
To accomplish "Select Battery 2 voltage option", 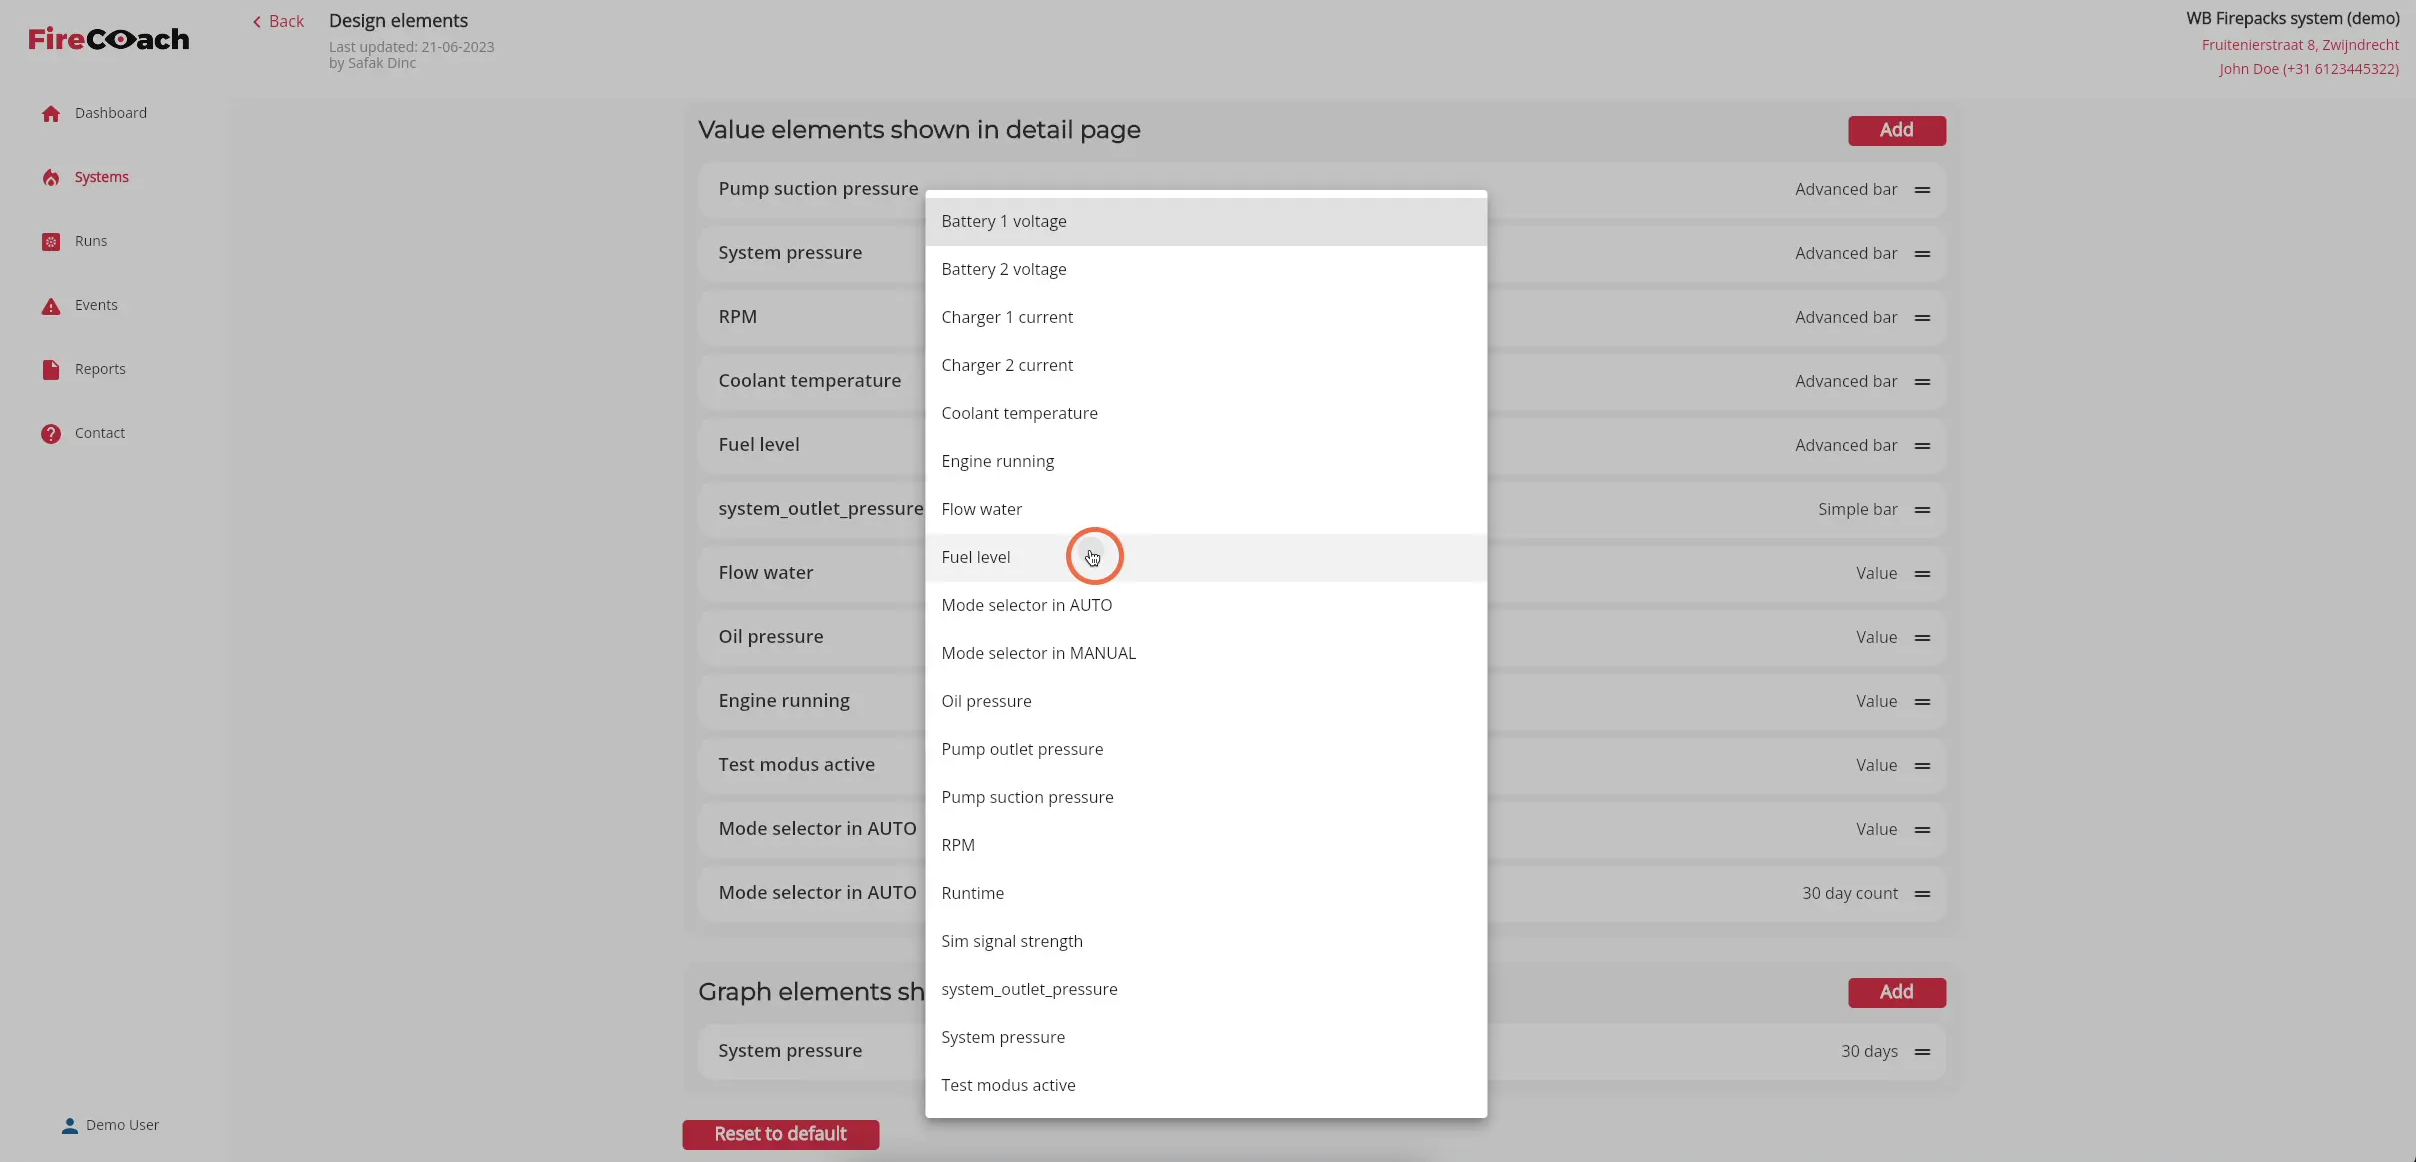I will 1205,270.
